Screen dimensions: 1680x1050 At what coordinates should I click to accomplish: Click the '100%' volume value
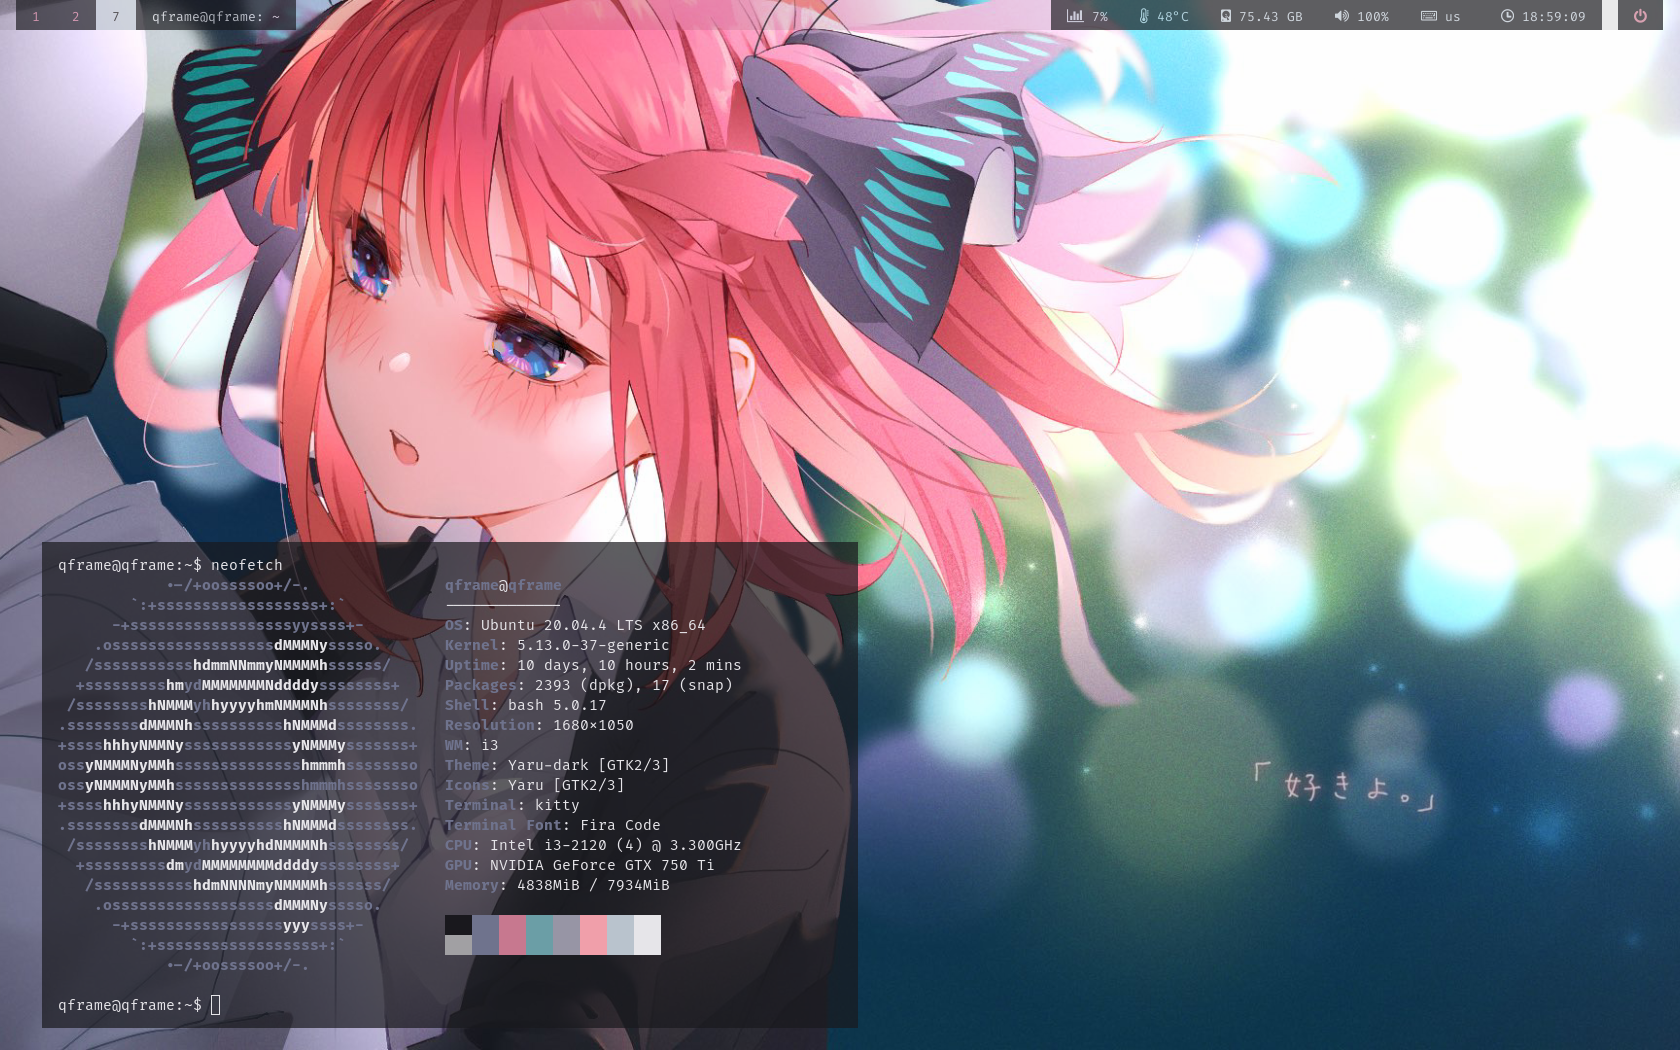(x=1373, y=17)
